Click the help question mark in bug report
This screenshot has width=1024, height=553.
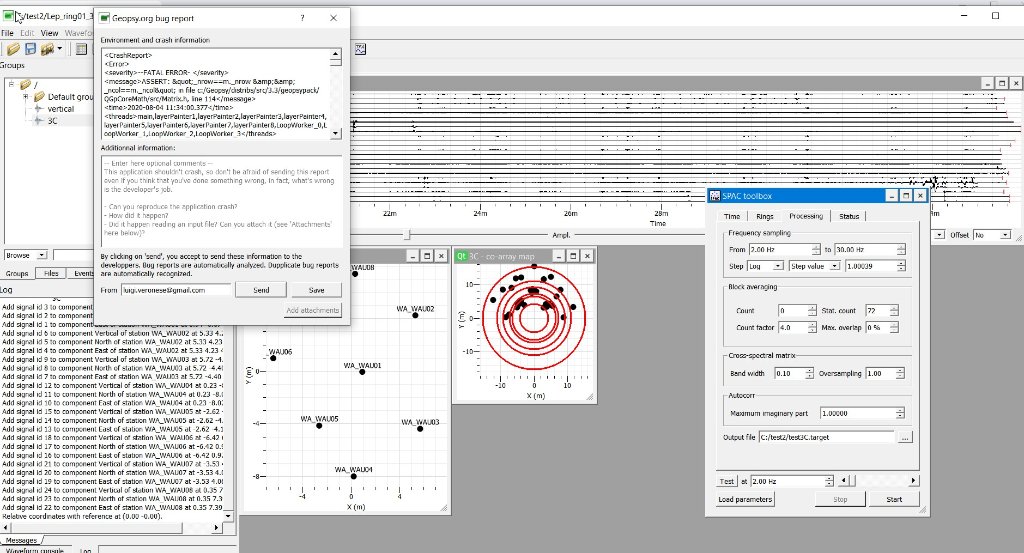(303, 18)
